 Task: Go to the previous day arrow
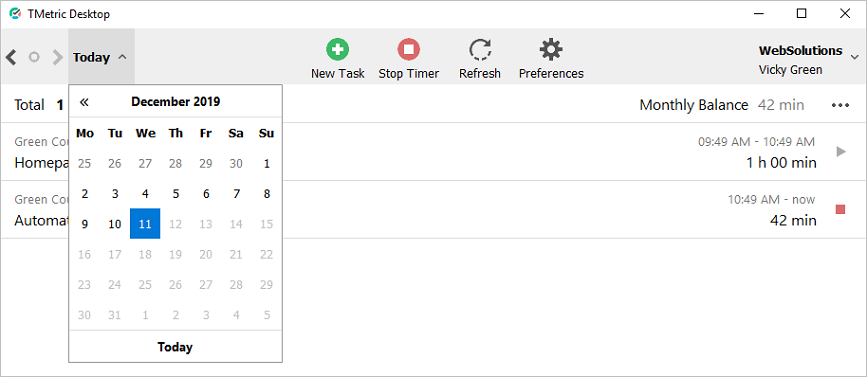[11, 57]
